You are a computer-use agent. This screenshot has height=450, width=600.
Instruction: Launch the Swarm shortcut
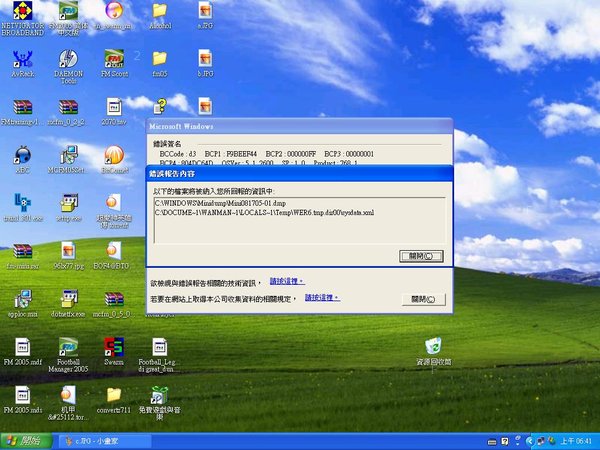[x=114, y=352]
